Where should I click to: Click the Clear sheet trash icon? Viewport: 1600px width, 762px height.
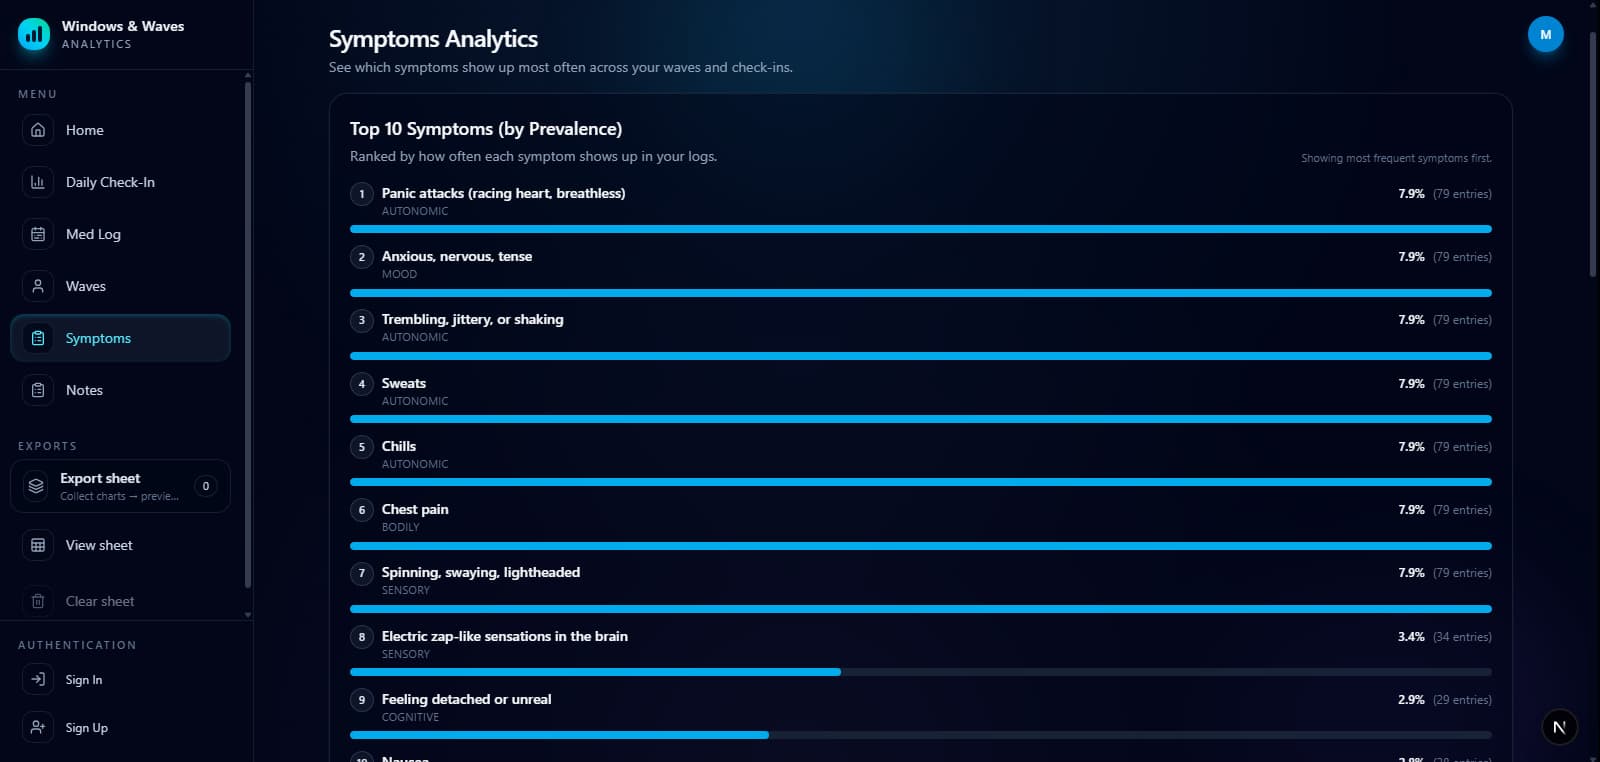(37, 601)
